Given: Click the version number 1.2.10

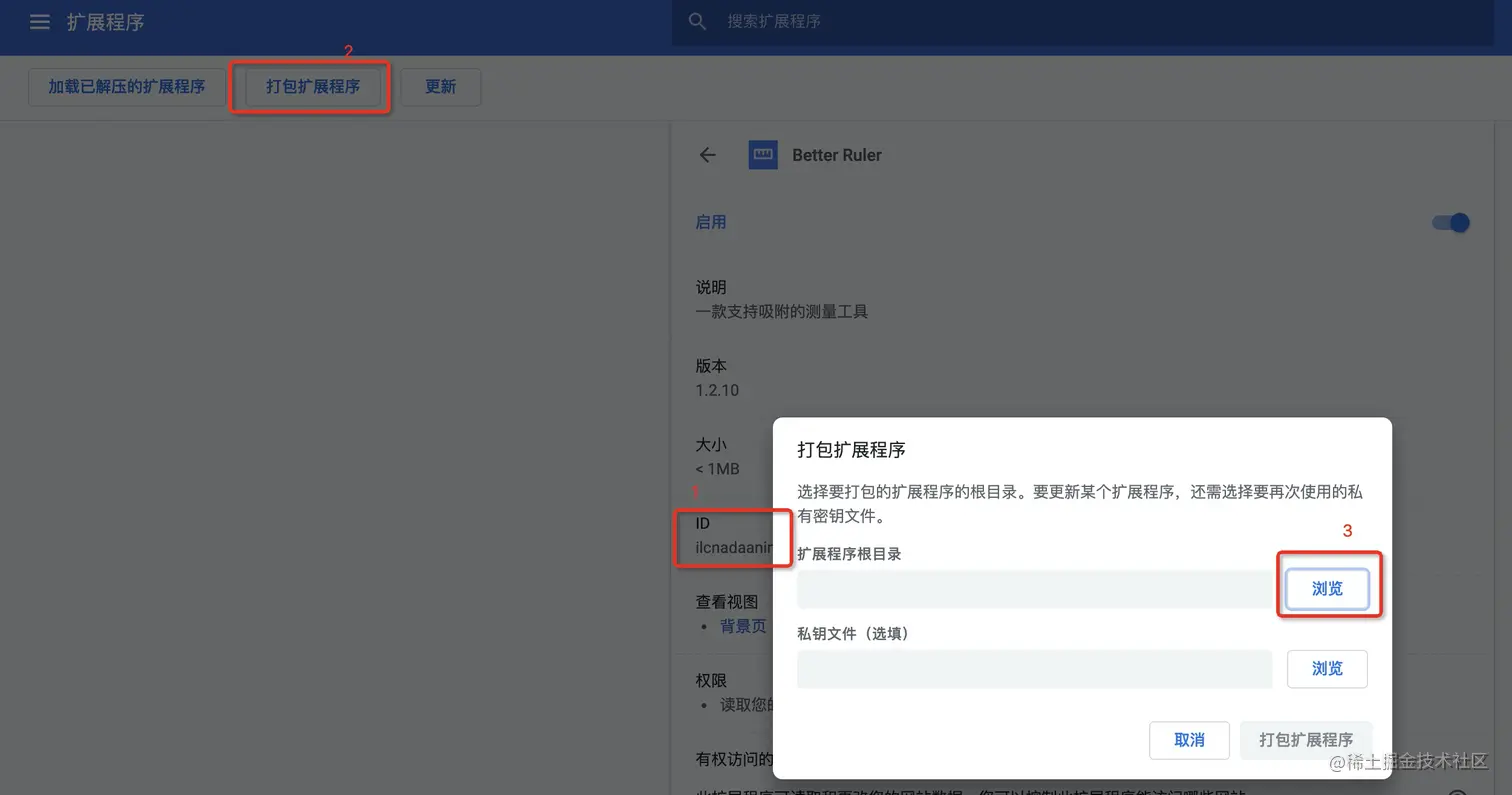Looking at the screenshot, I should 717,390.
